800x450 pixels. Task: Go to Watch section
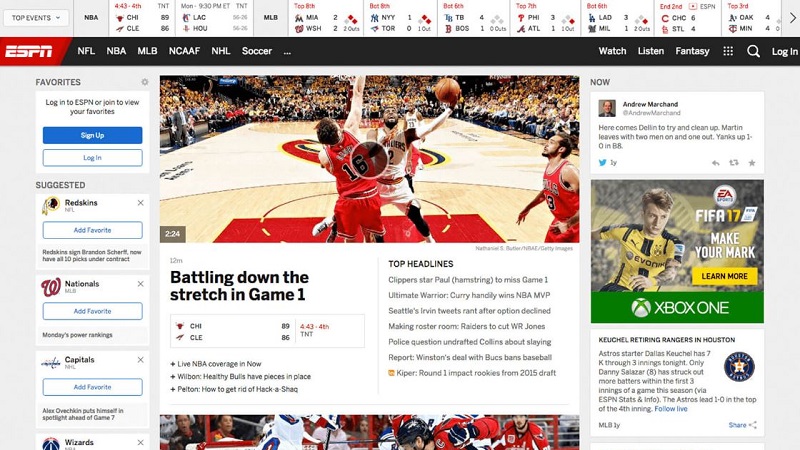[612, 51]
